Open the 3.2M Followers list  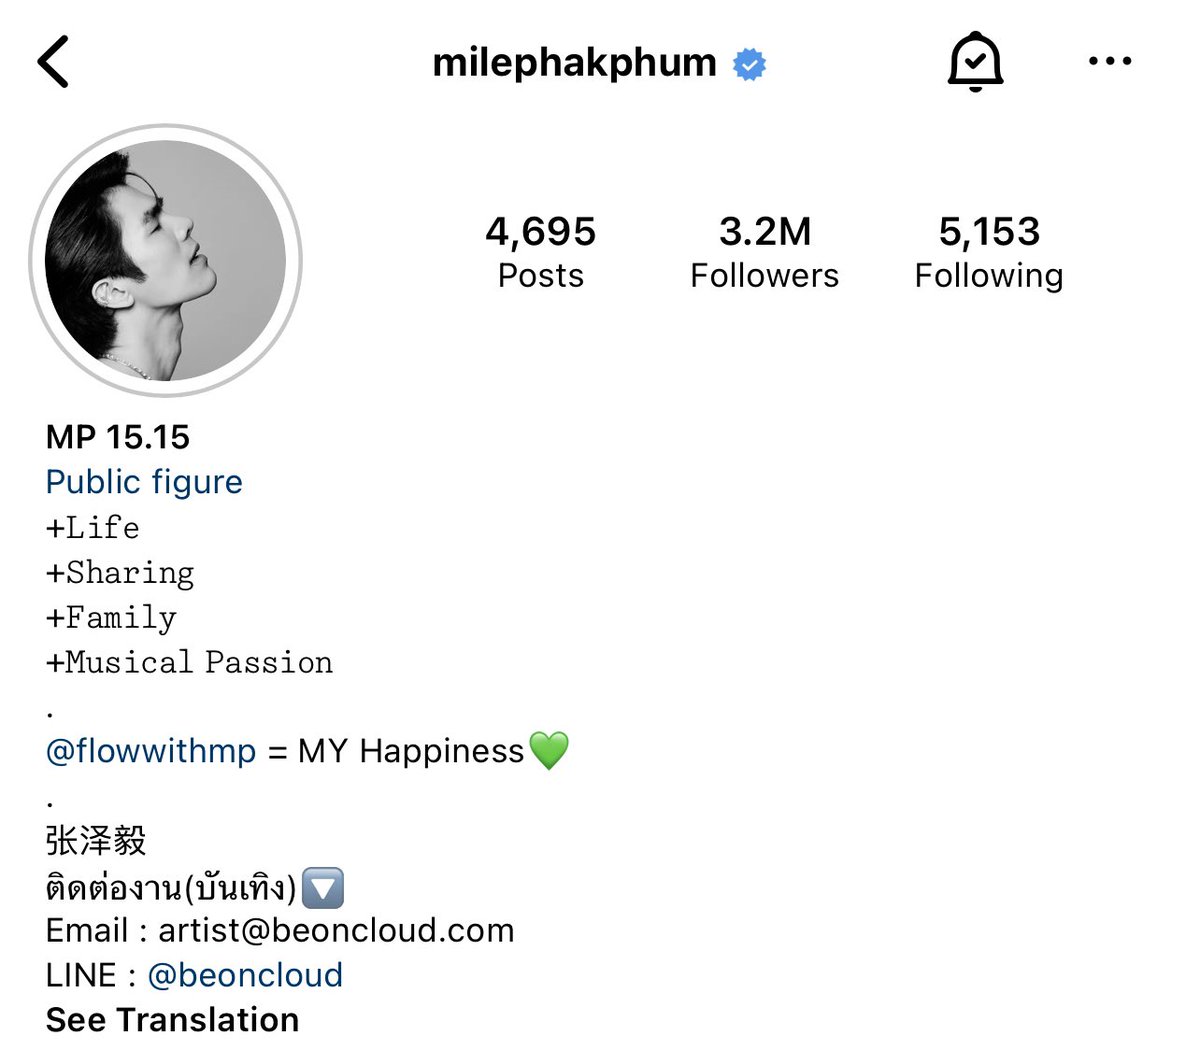[x=765, y=252]
